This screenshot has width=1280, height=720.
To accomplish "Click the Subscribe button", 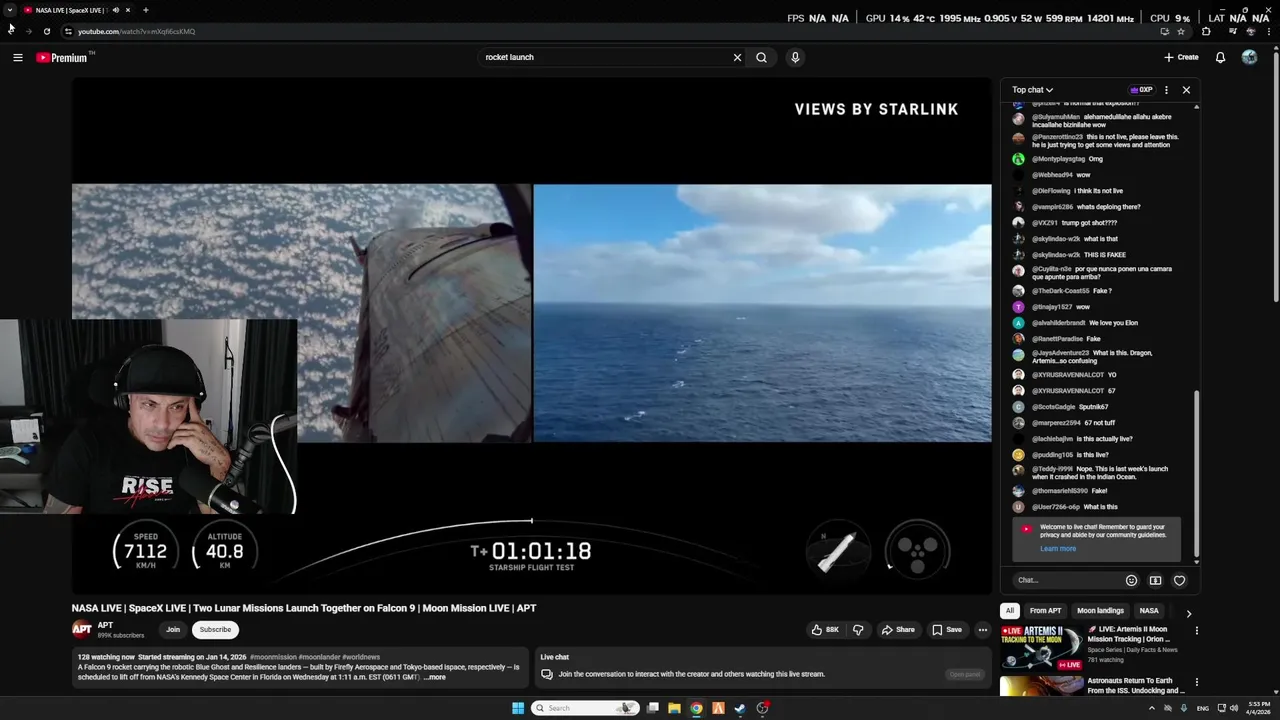I will point(215,629).
